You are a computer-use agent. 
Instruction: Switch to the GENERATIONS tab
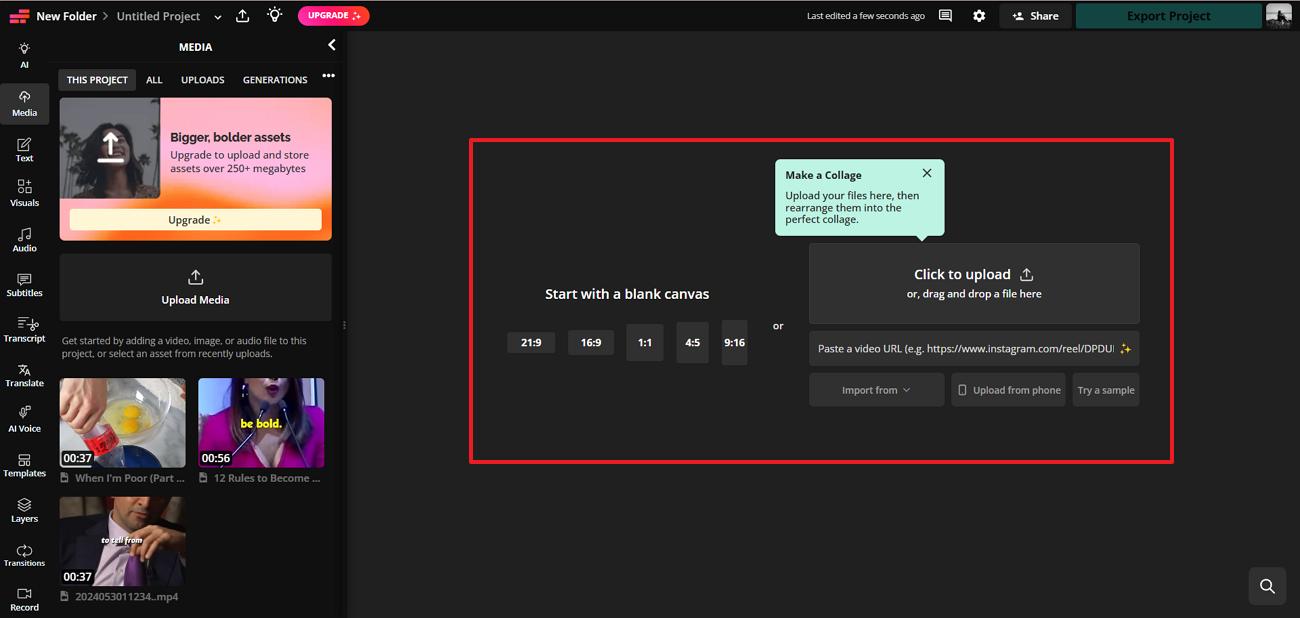coord(275,79)
